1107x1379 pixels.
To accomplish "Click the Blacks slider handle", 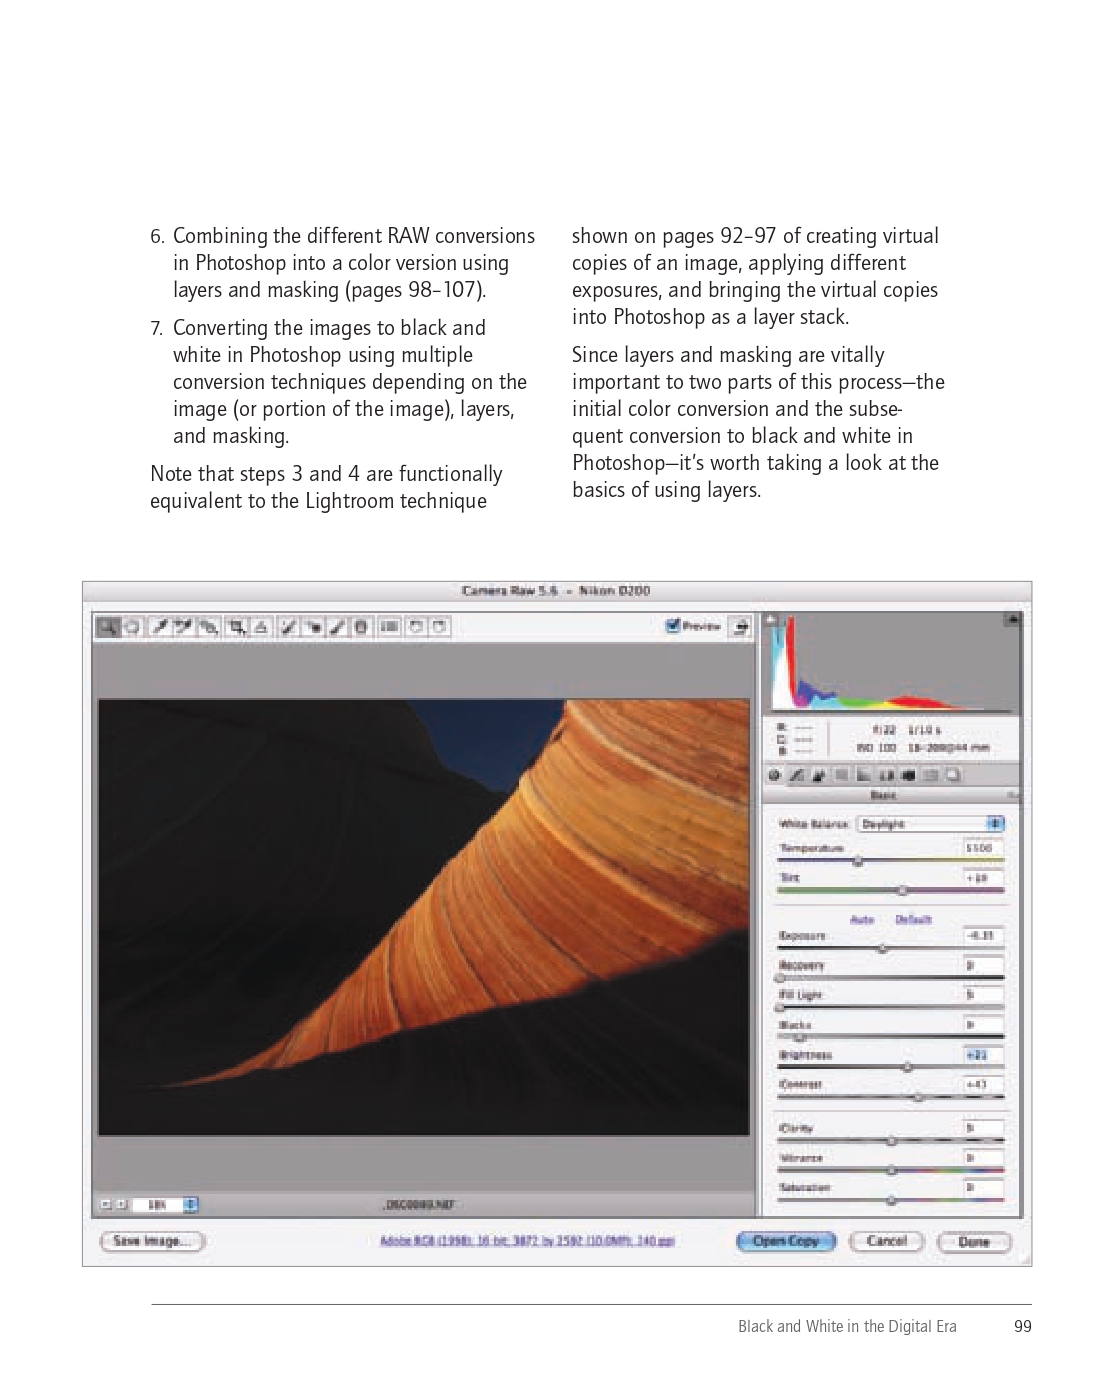I will click(799, 1038).
